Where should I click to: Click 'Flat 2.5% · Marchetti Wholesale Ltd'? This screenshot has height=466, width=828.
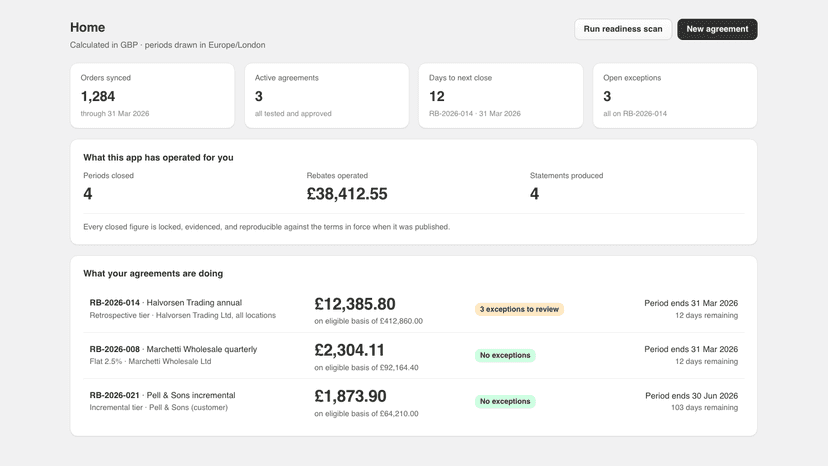tap(150, 361)
